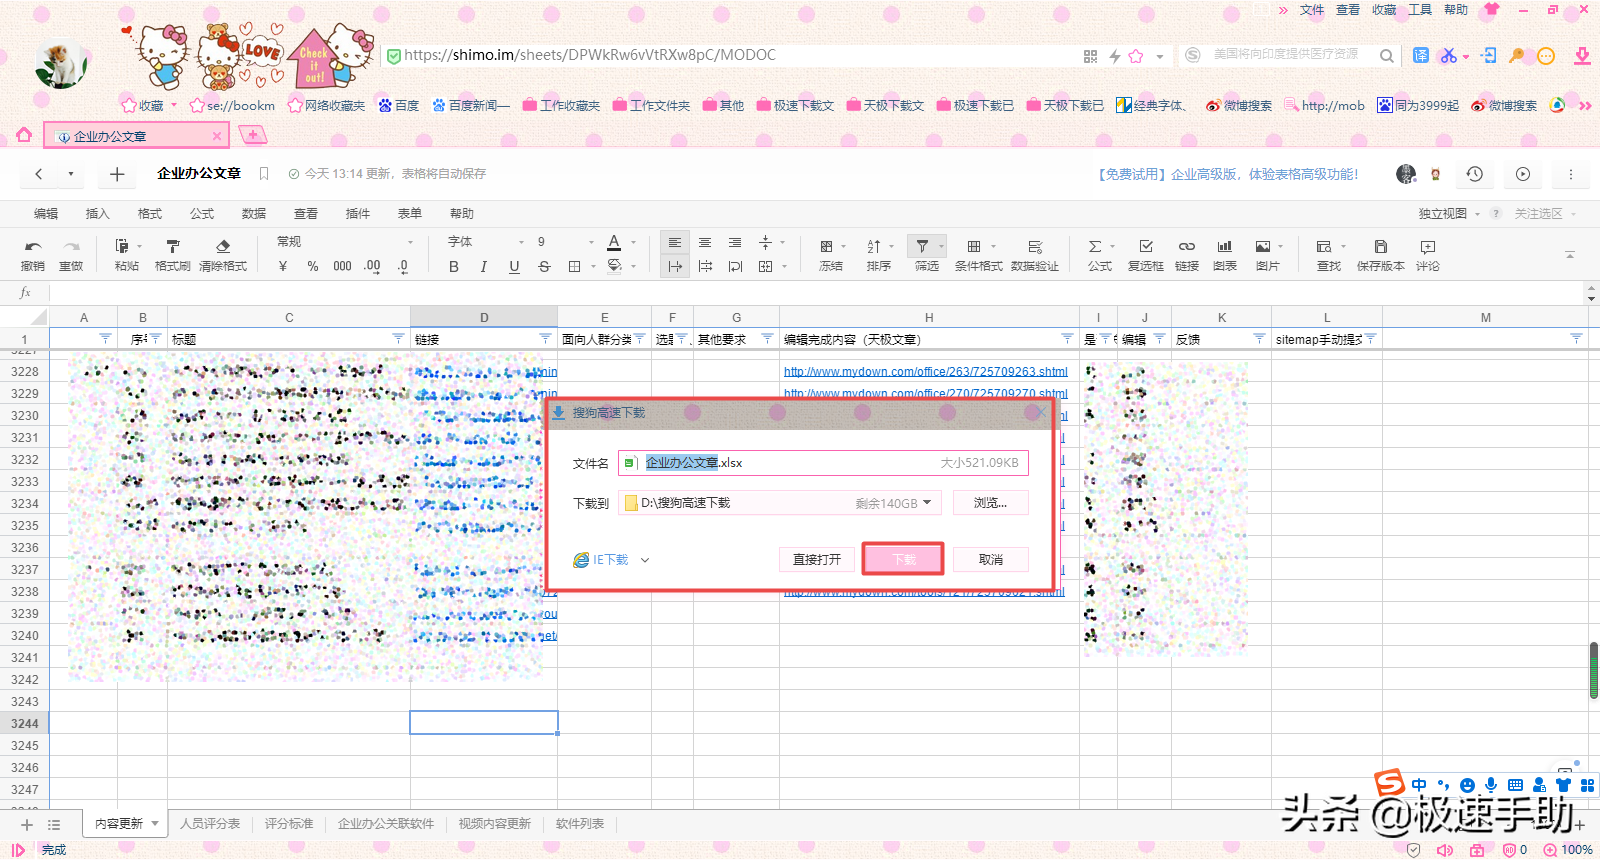Viewport: 1600px width, 860px height.
Task: Toggle underline formatting U
Action: click(514, 266)
